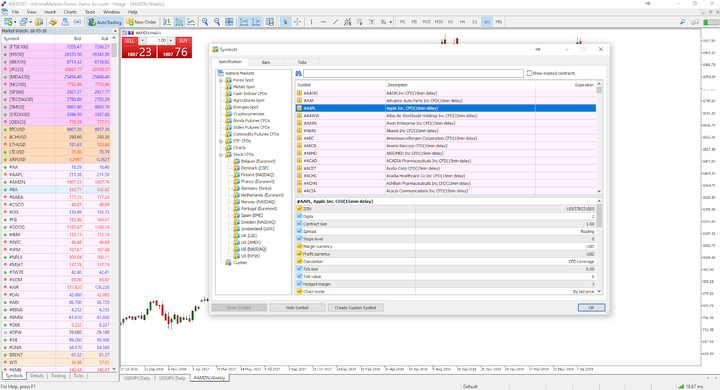Click the symbol list vertical scrollbar

(599, 138)
